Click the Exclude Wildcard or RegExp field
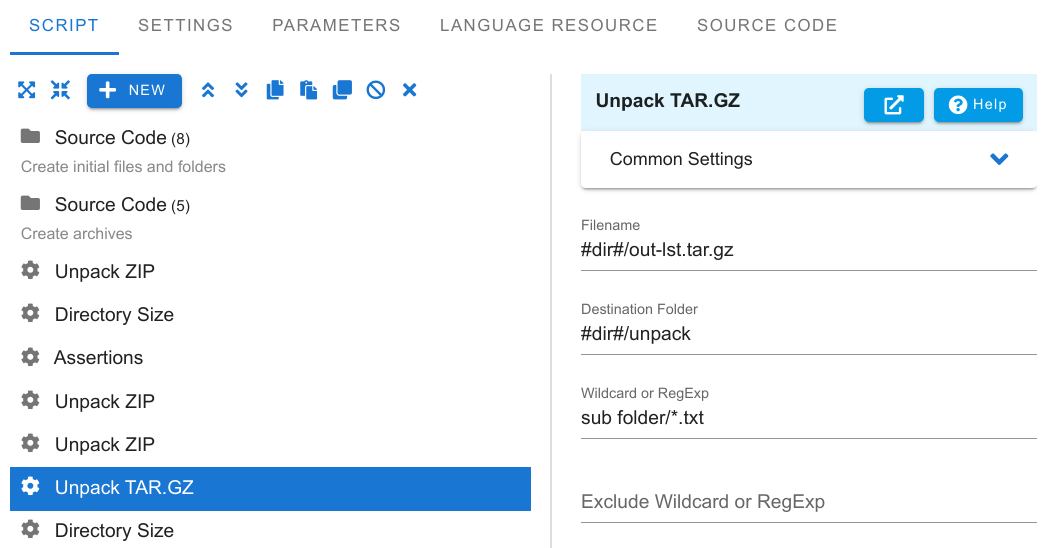Viewport: 1048px width, 548px height. 809,502
